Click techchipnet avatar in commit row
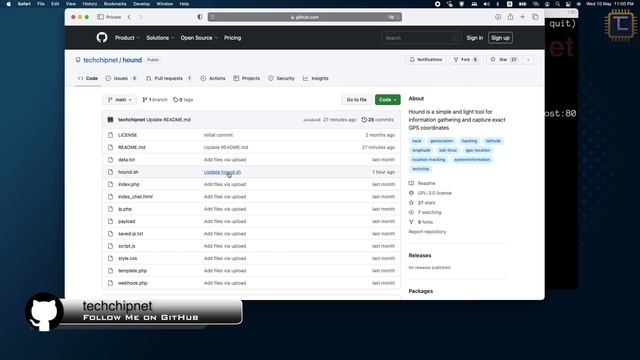 pos(110,120)
